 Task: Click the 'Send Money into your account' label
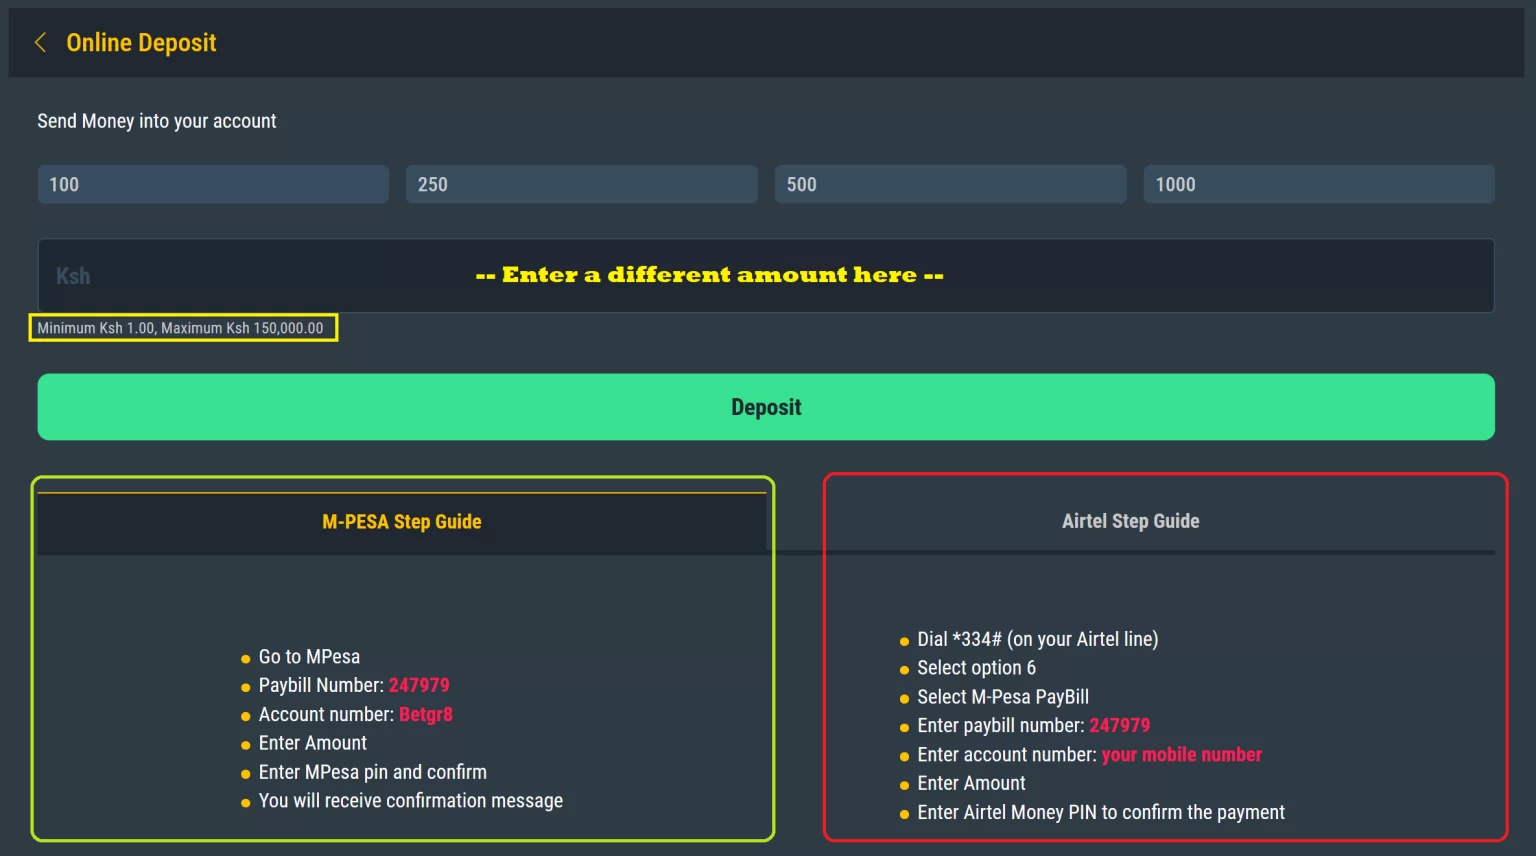(x=157, y=121)
